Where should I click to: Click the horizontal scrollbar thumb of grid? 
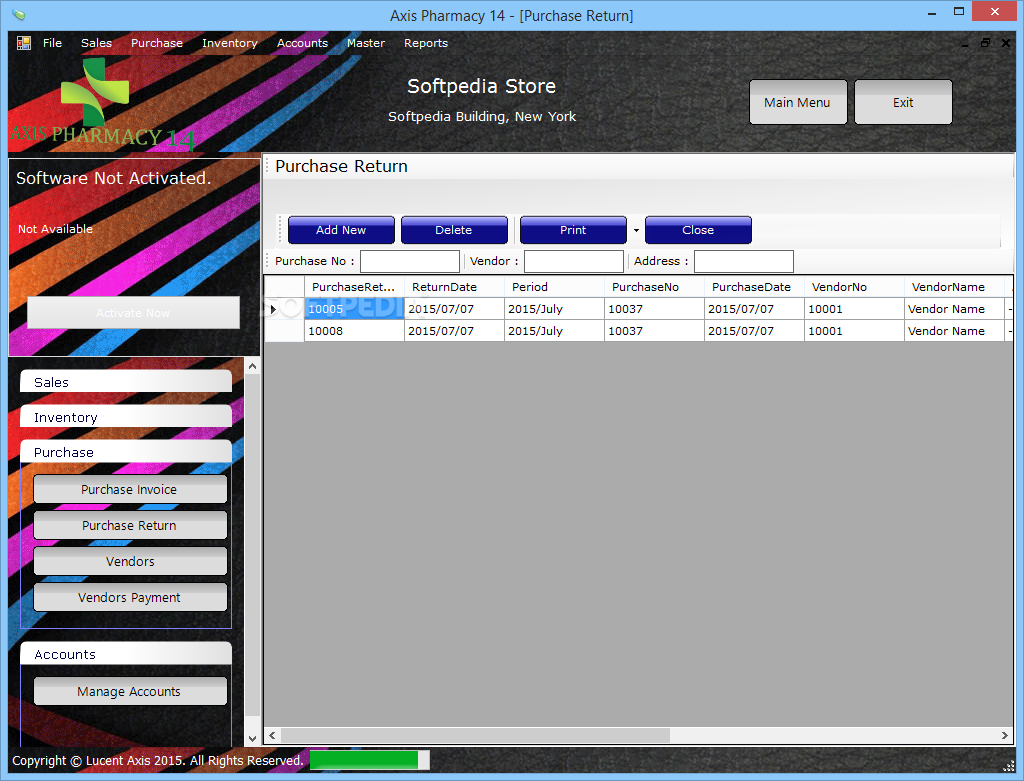click(x=475, y=735)
